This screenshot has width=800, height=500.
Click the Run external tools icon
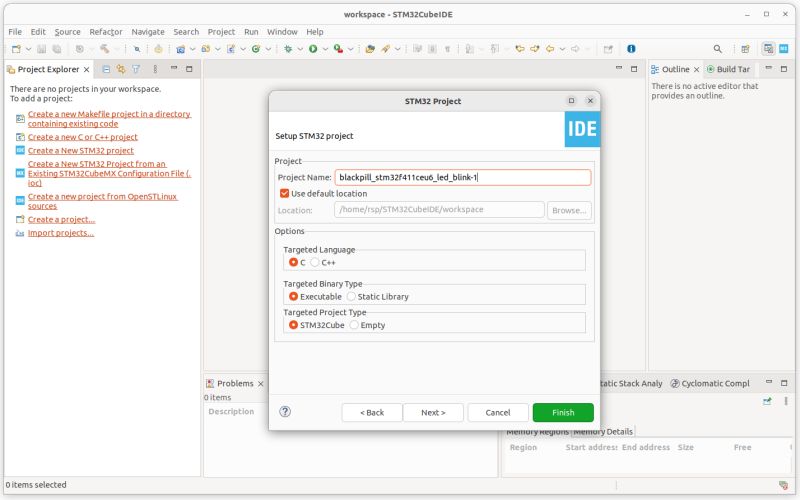point(338,49)
